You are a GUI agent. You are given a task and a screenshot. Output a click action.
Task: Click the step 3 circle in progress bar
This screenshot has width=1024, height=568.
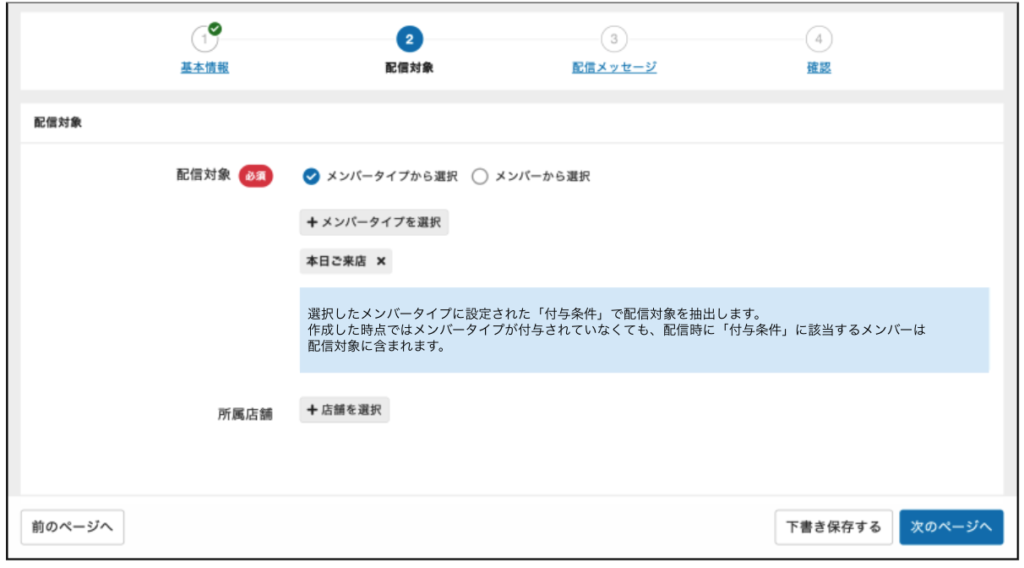click(x=614, y=40)
